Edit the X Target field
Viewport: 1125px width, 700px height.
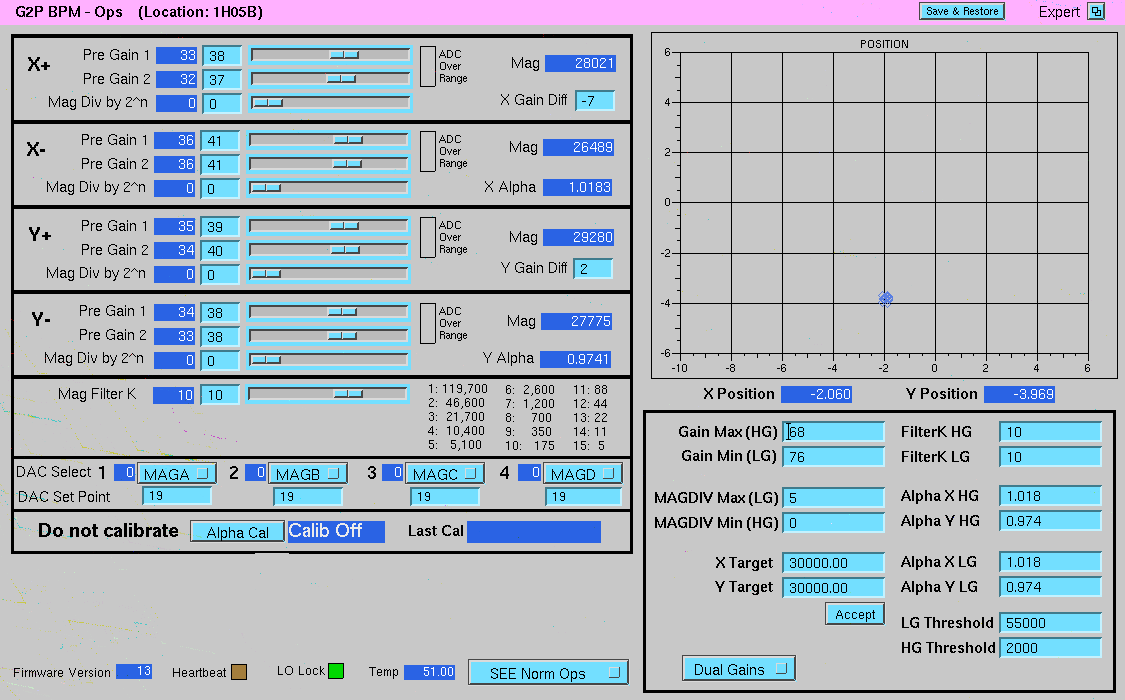tap(834, 563)
